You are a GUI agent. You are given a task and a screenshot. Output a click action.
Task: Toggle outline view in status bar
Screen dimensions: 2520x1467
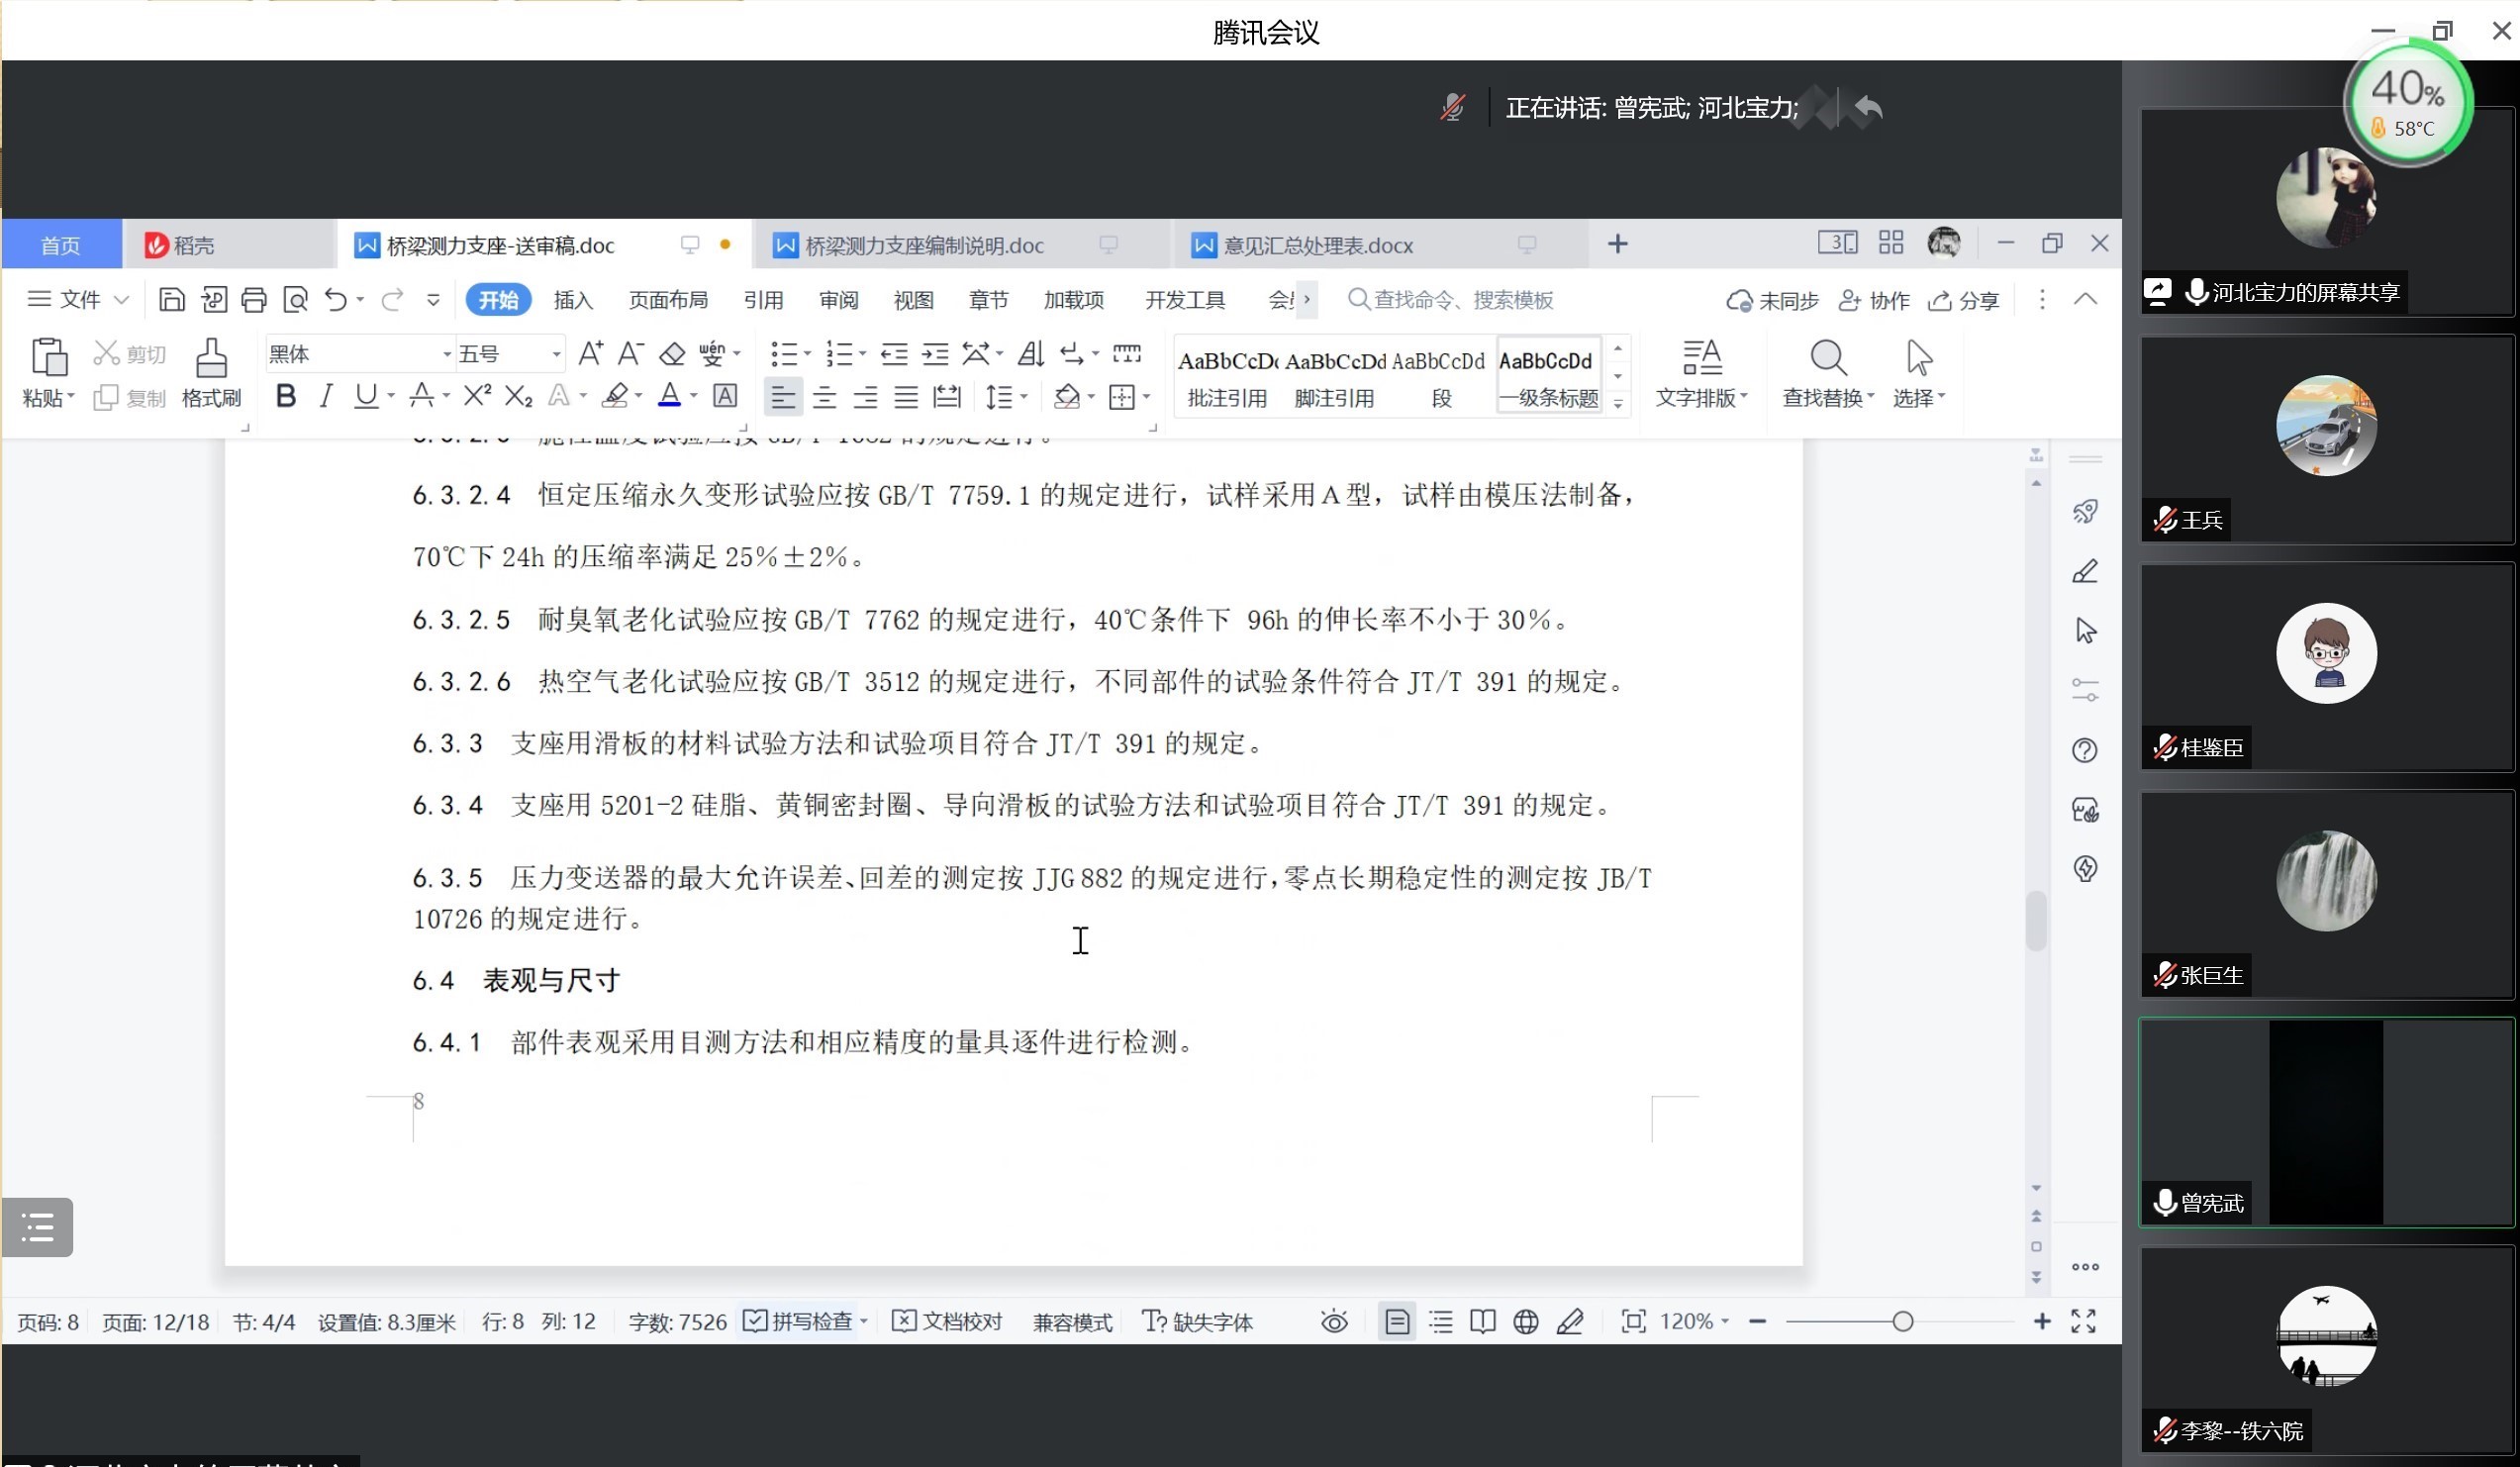(x=1441, y=1322)
